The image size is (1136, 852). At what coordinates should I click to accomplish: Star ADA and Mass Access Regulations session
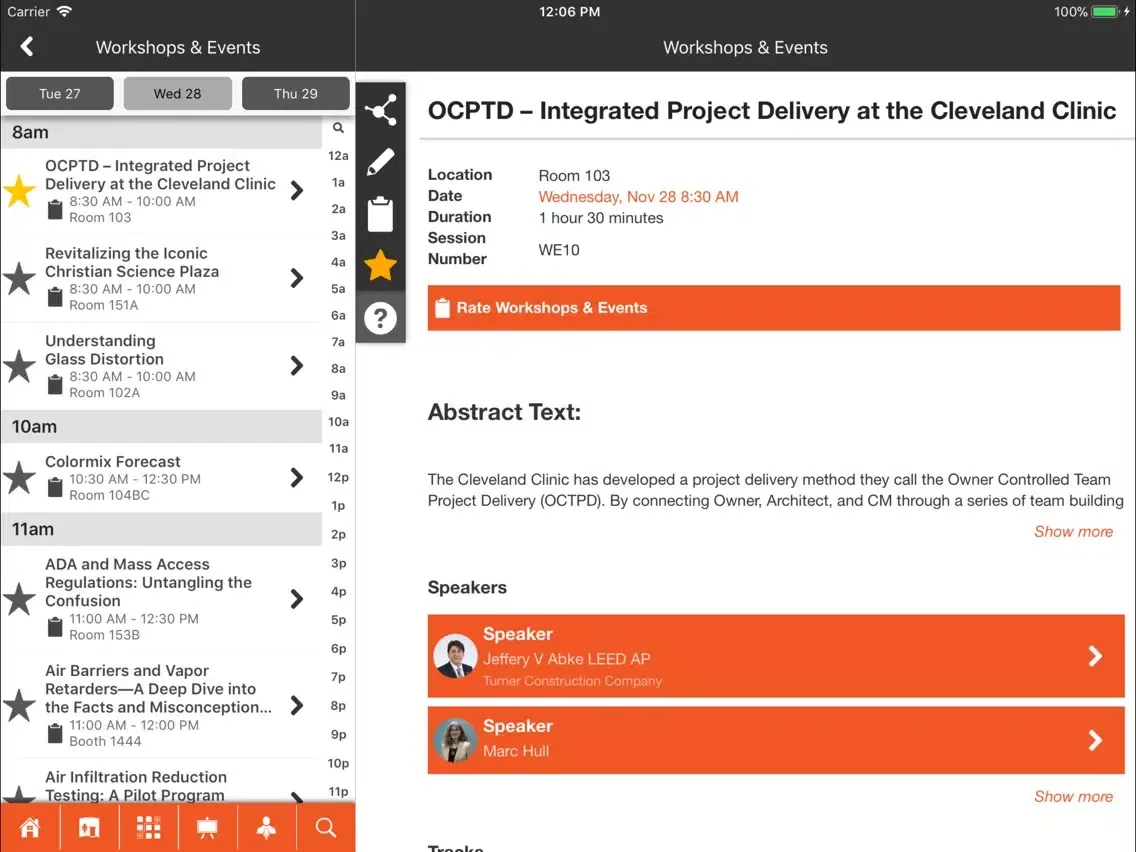coord(20,599)
